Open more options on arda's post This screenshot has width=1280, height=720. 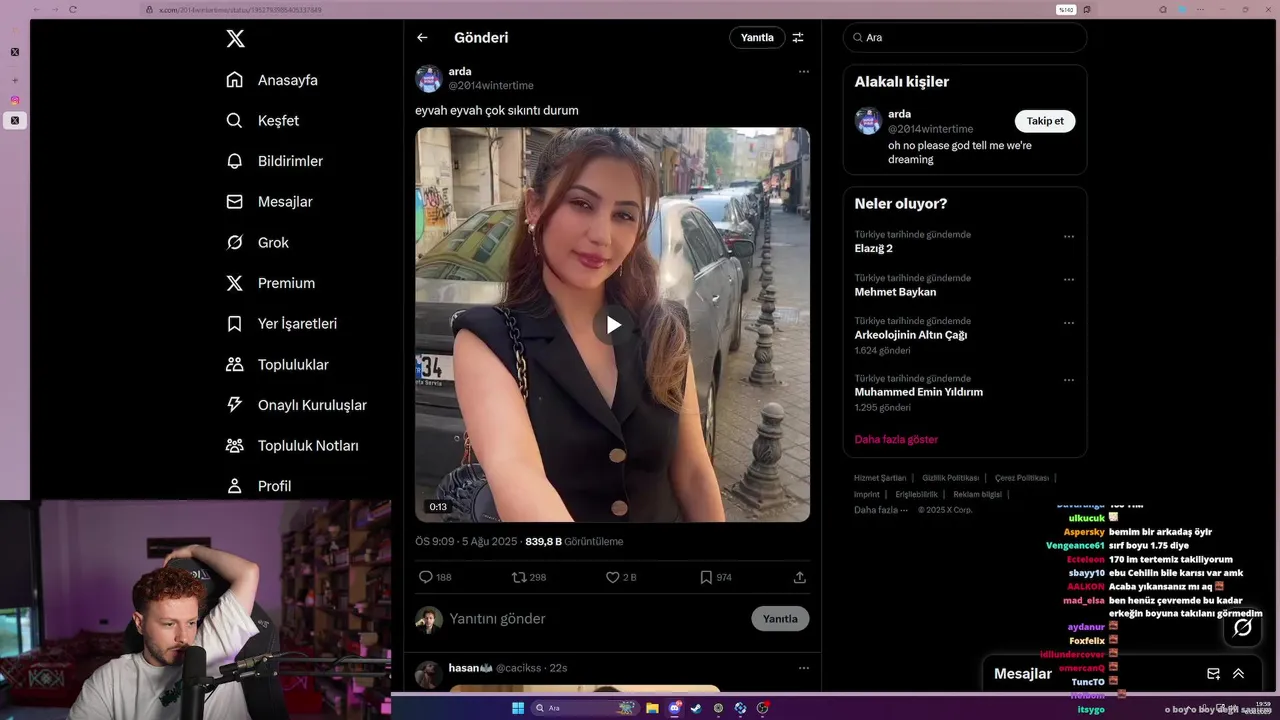click(803, 72)
